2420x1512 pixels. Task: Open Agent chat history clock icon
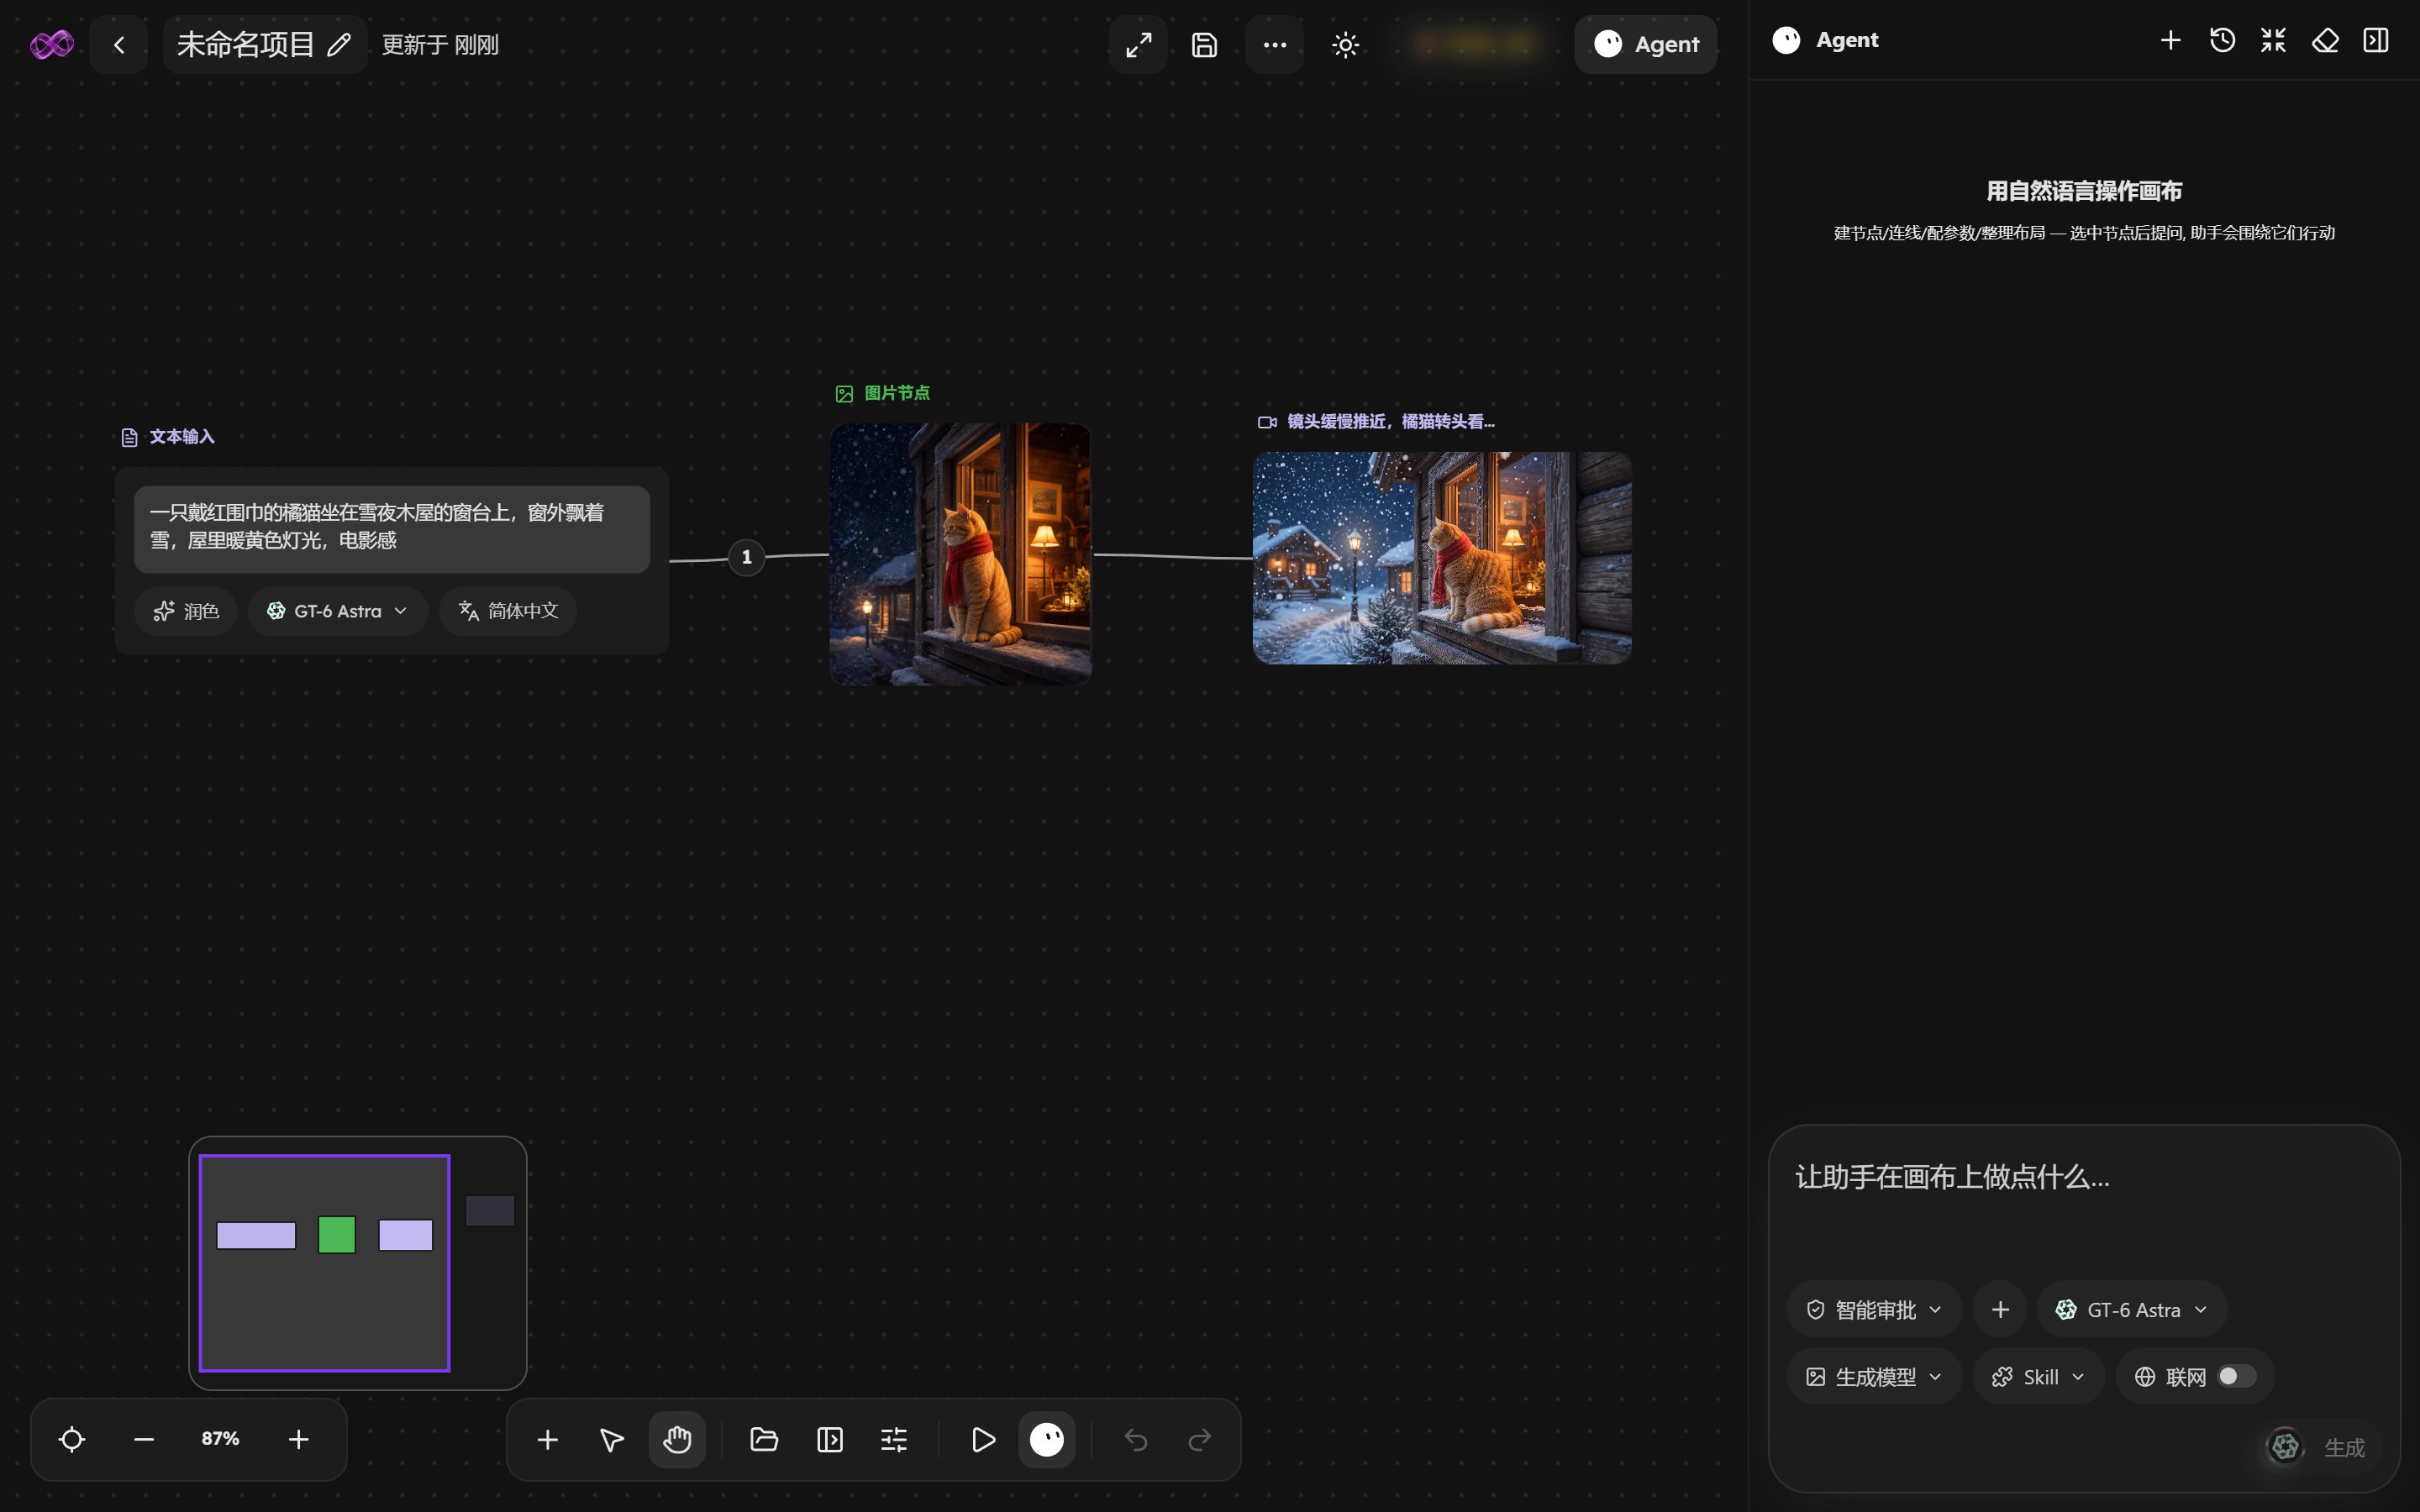tap(2222, 40)
